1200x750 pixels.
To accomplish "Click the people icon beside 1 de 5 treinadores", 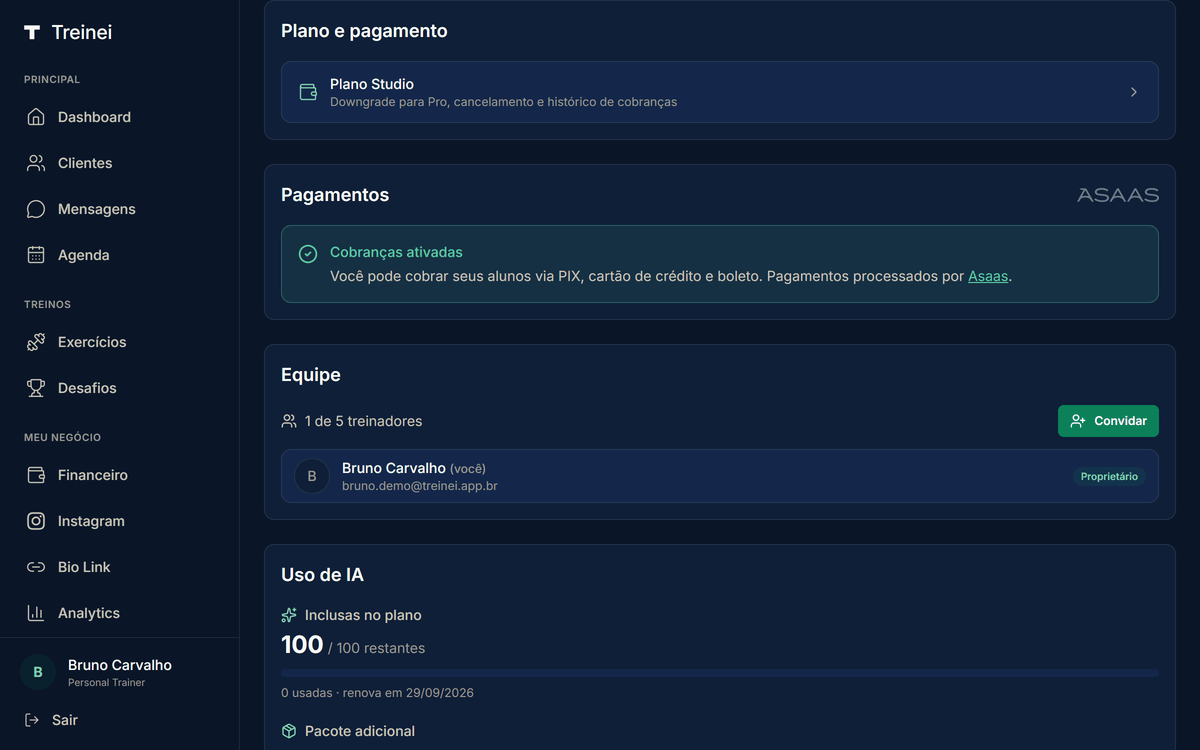I will pos(289,421).
